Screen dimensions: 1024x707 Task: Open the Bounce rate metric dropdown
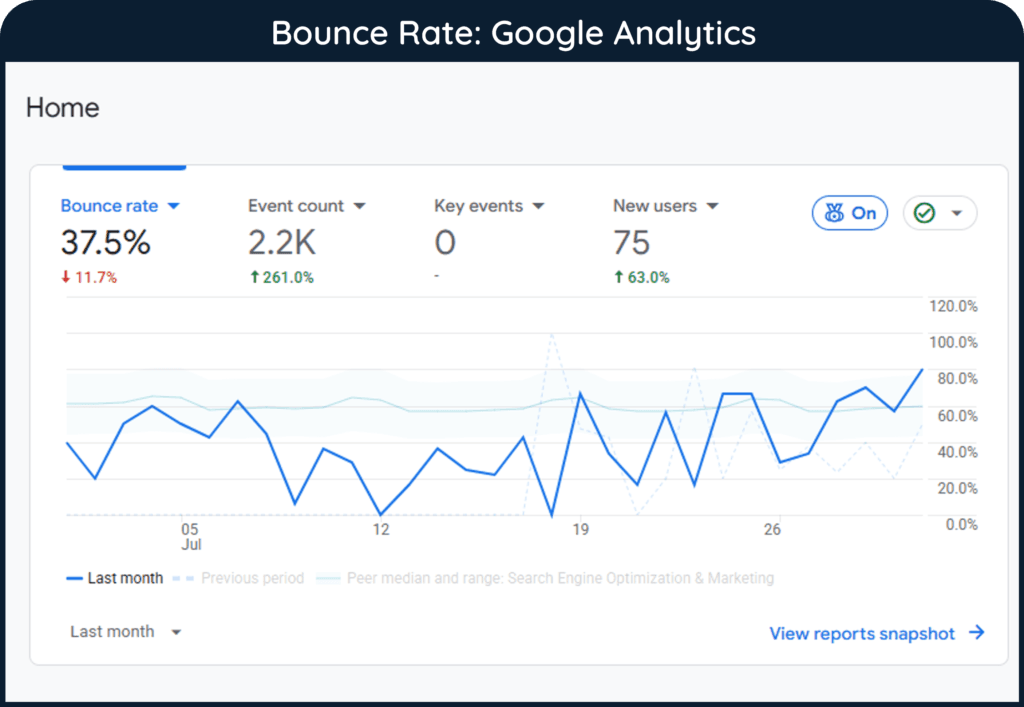tap(120, 206)
